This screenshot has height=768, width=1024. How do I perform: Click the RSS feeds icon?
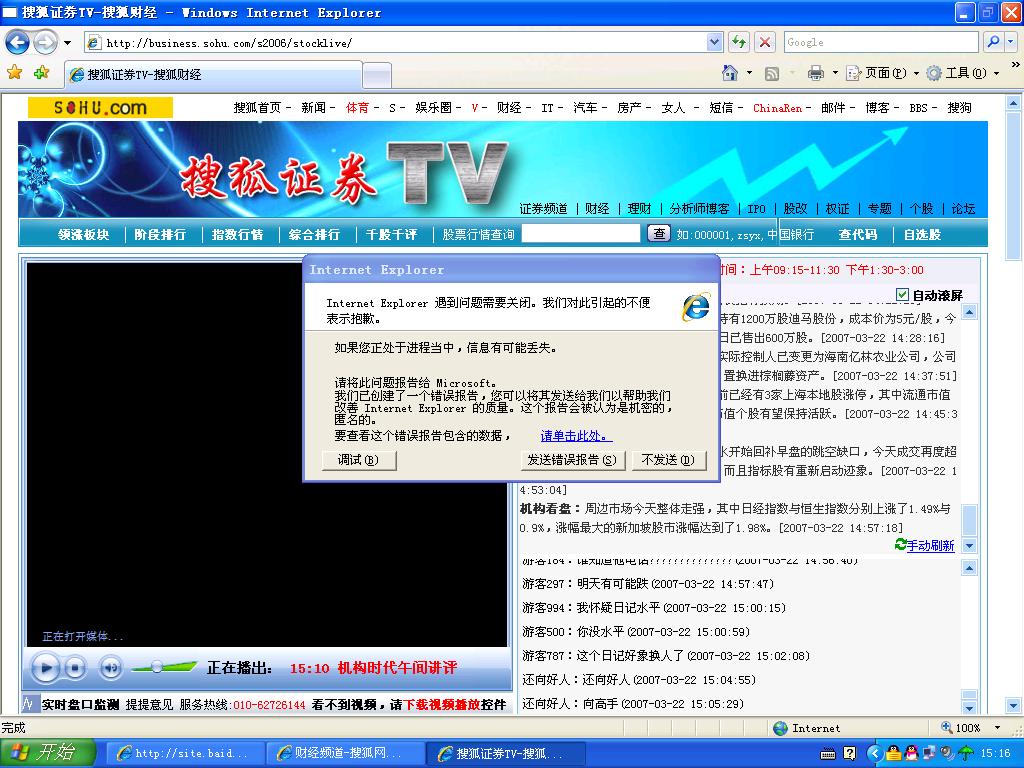pos(772,74)
